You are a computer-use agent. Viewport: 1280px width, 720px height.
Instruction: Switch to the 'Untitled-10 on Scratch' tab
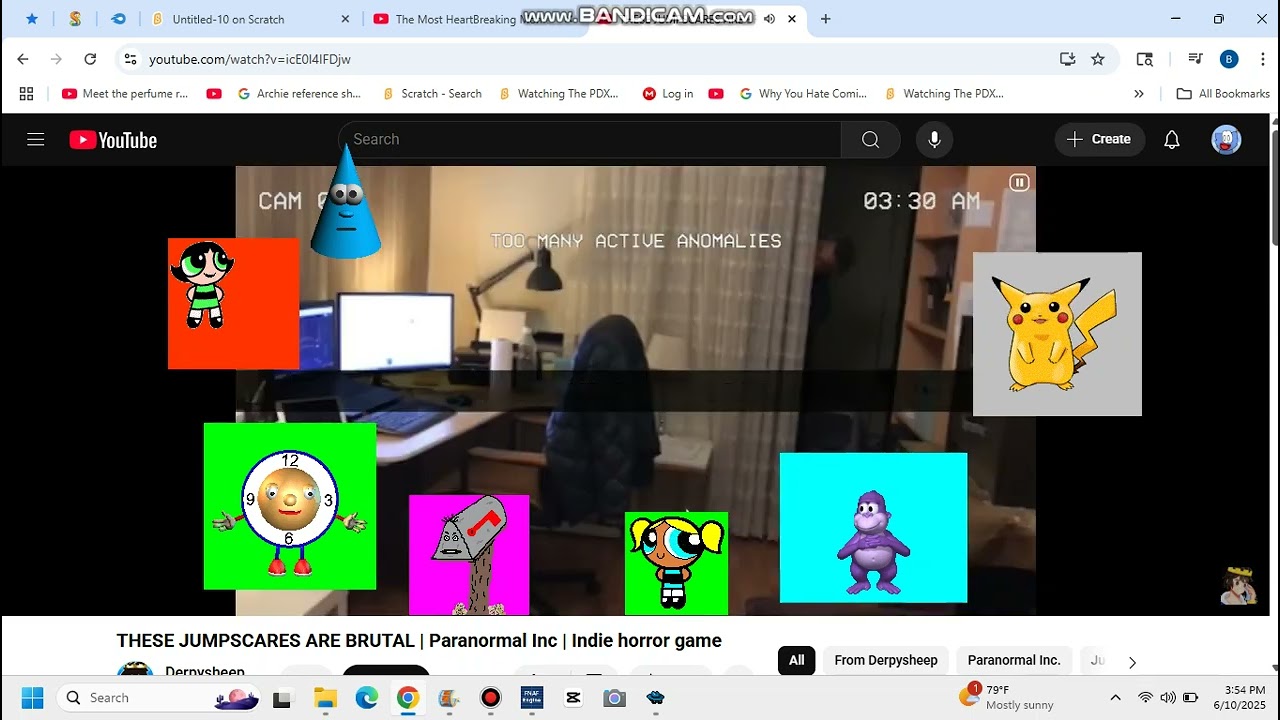[250, 19]
